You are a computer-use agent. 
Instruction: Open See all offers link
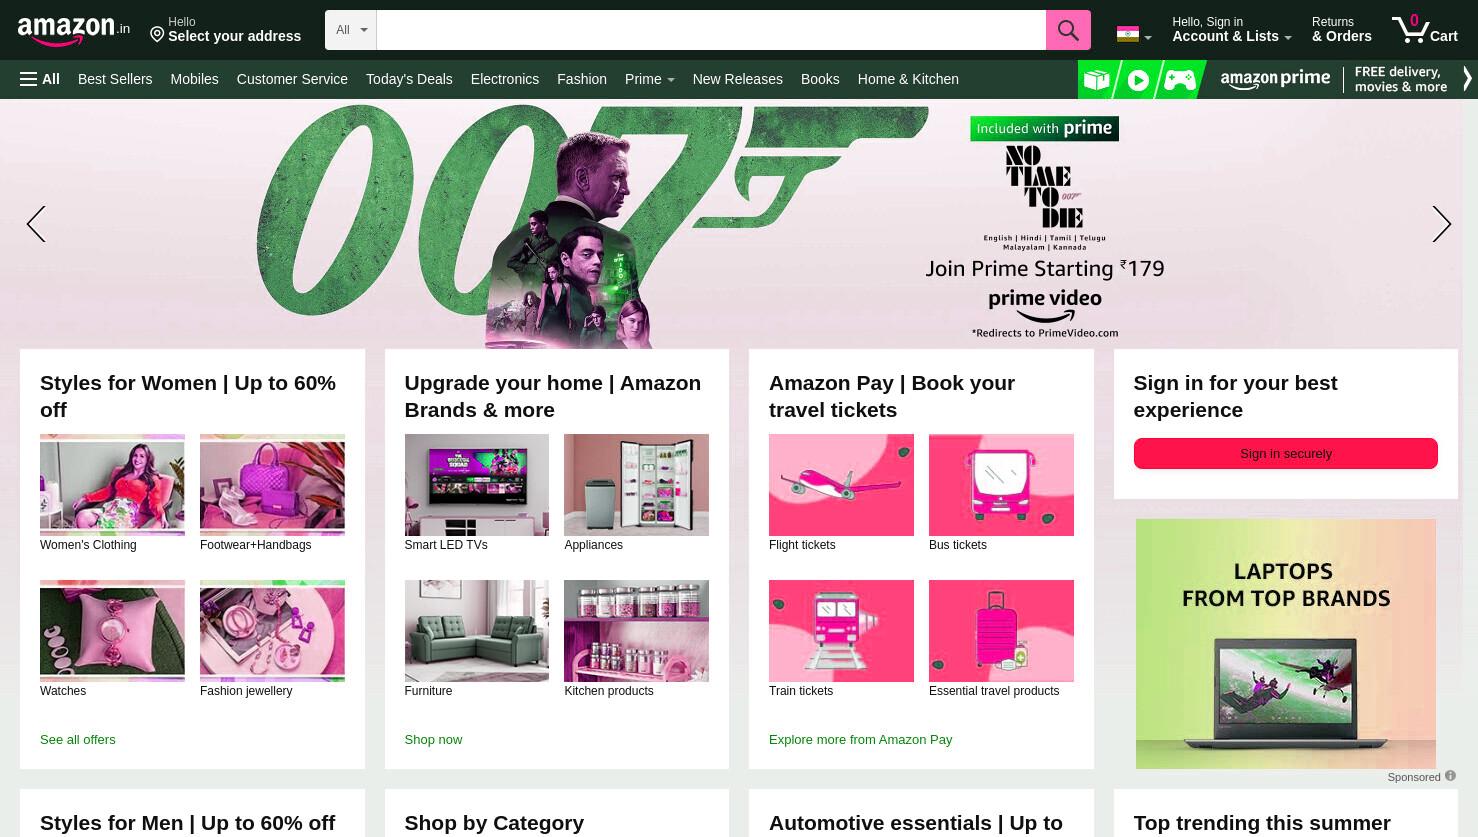[x=78, y=740]
